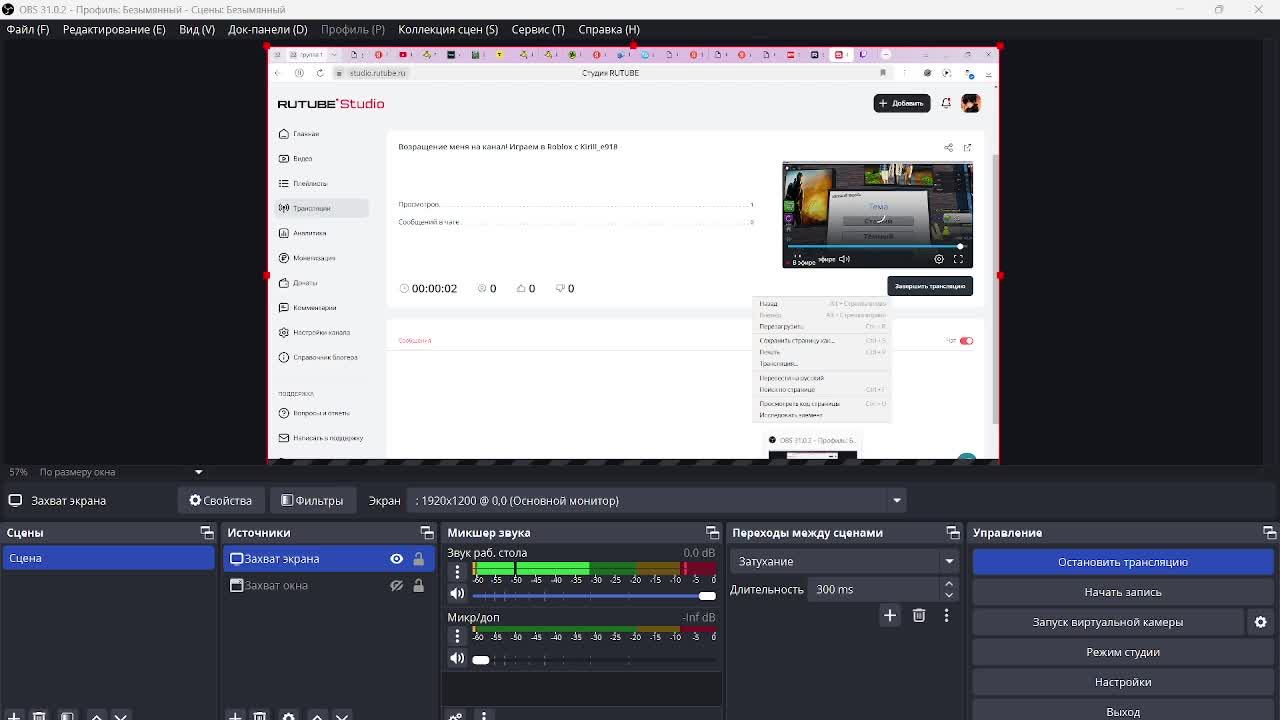Float the Управление dock panel
This screenshot has width=1280, height=720.
click(1269, 533)
